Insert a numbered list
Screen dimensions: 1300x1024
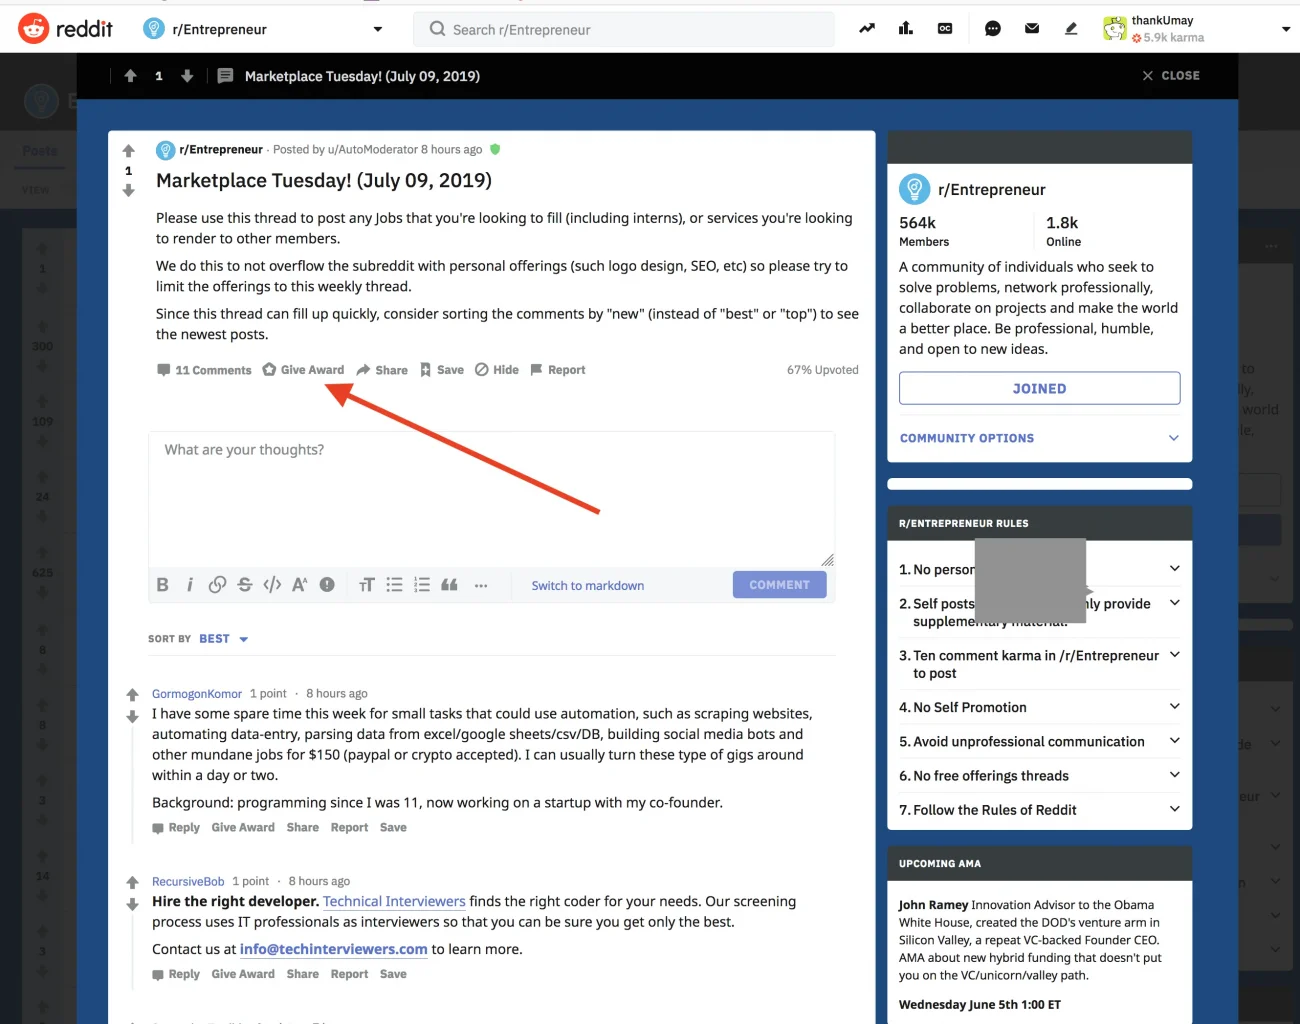422,585
